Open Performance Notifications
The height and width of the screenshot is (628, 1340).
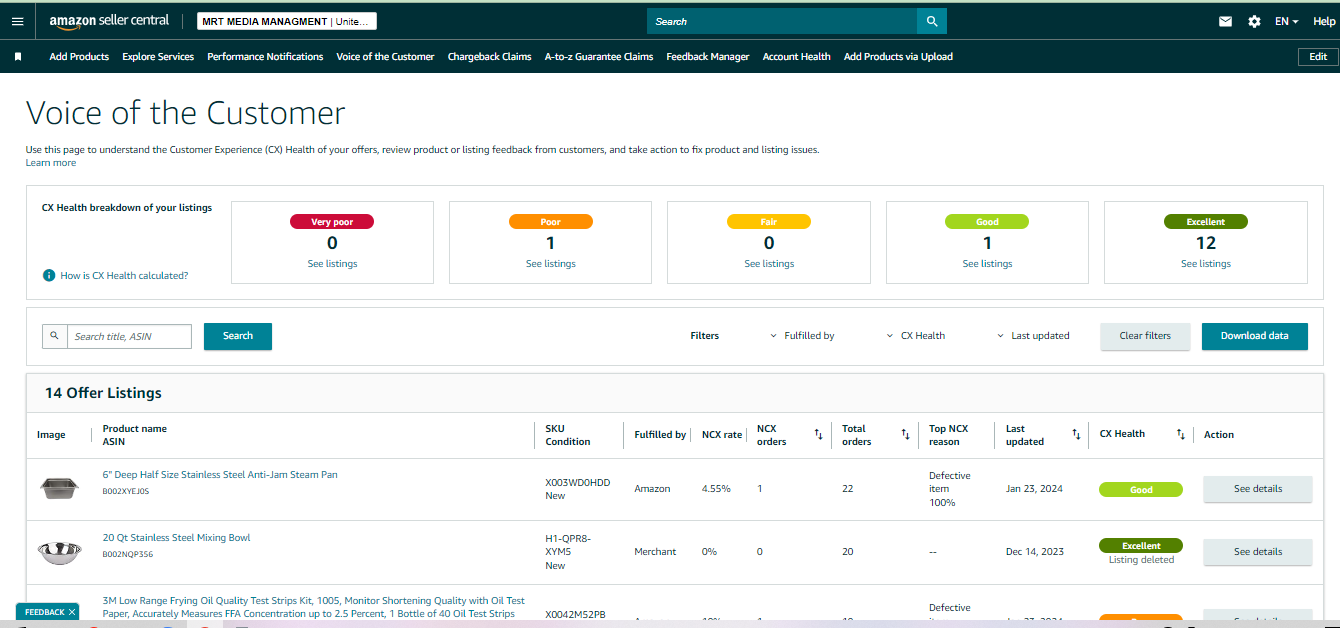pyautogui.click(x=265, y=57)
